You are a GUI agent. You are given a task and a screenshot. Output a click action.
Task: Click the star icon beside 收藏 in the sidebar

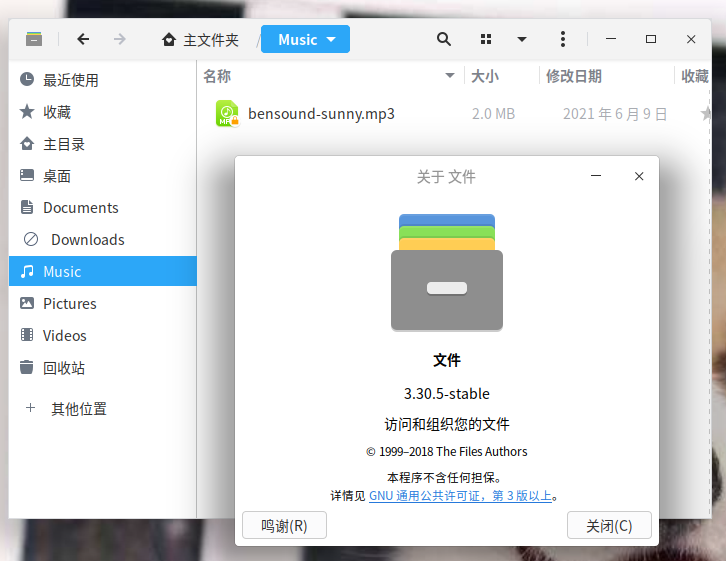coord(27,112)
